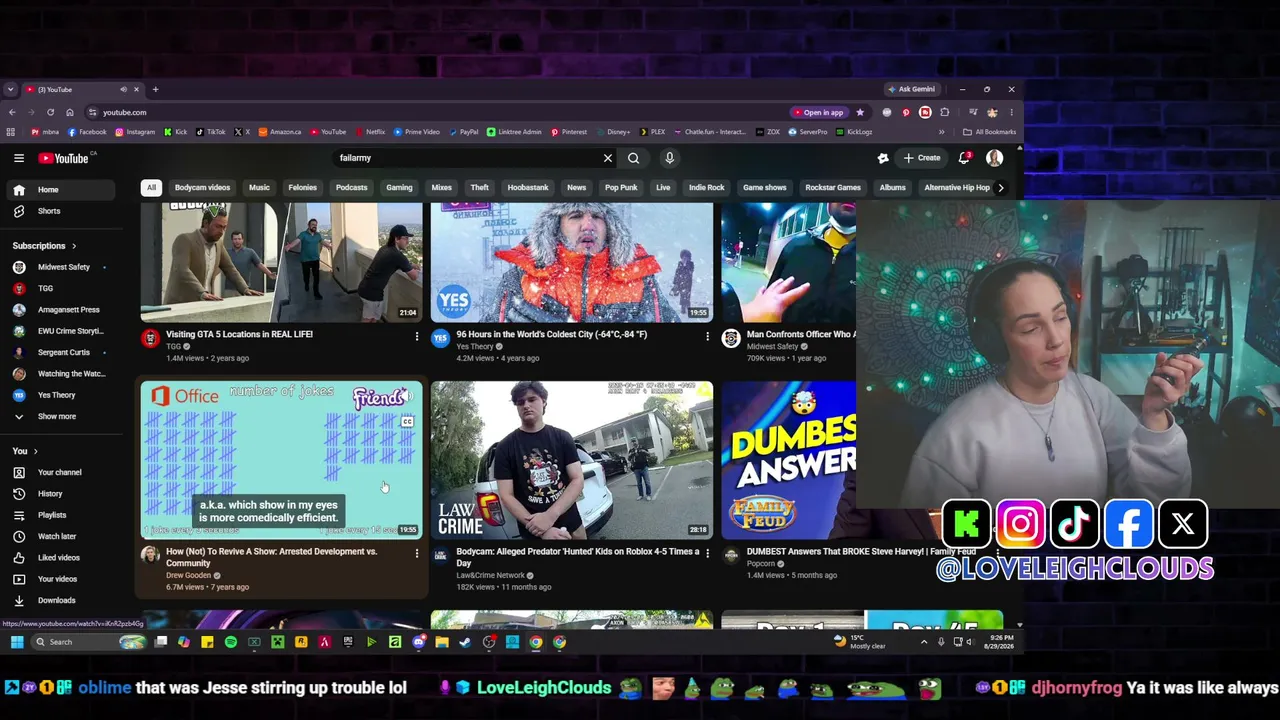Select the Gaming filter chip
This screenshot has width=1280, height=720.
(x=399, y=187)
